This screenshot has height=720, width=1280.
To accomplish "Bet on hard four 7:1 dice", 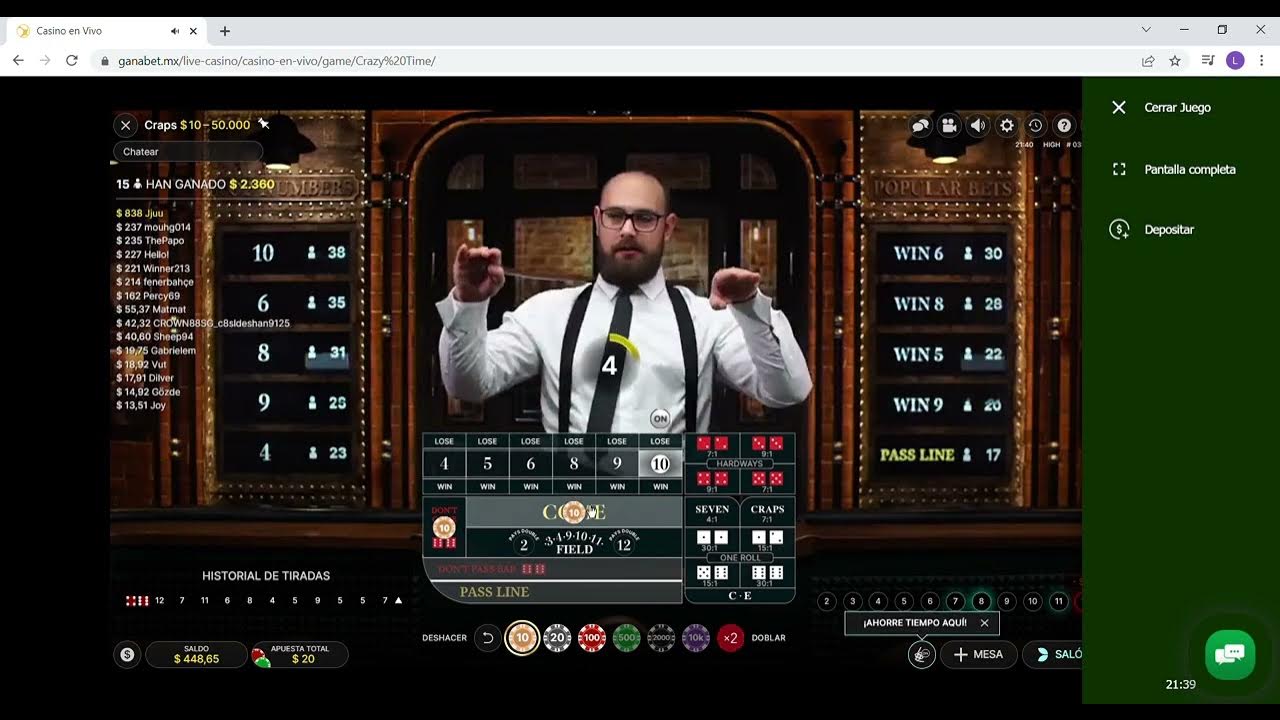I will coord(712,446).
